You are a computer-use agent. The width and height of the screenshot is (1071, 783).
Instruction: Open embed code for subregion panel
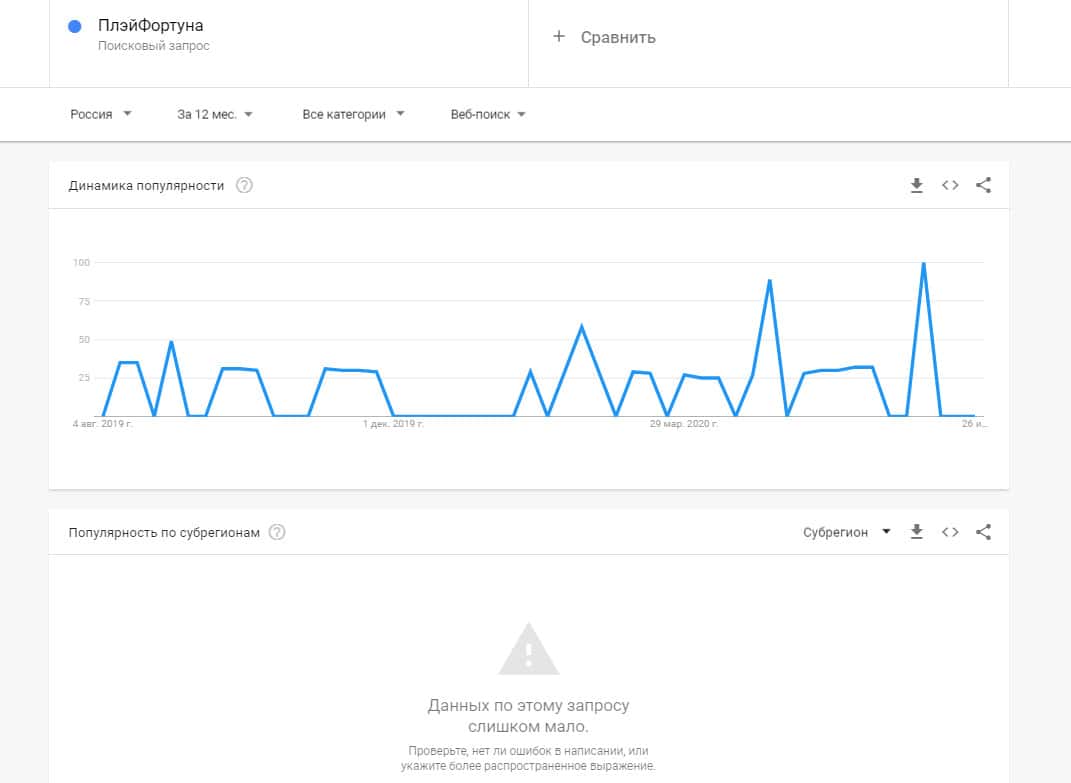pos(950,532)
